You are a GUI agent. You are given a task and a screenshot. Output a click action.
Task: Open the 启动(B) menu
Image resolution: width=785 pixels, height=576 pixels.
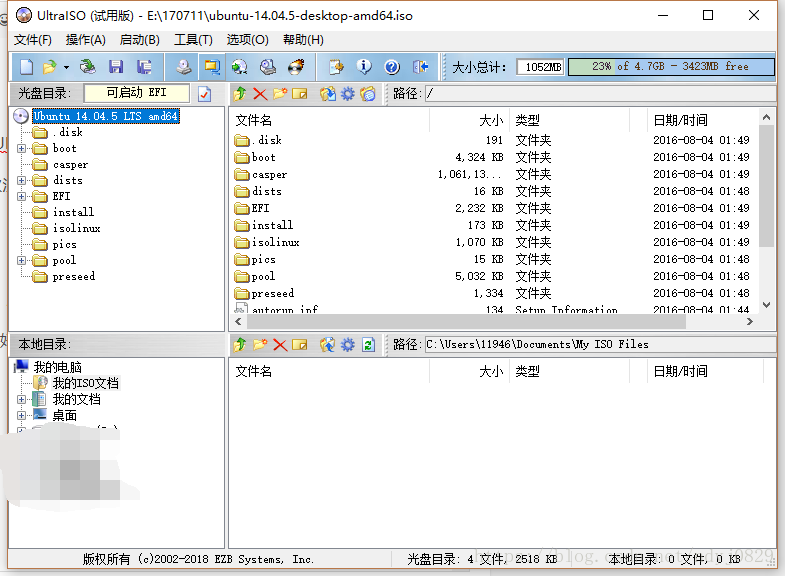click(140, 40)
